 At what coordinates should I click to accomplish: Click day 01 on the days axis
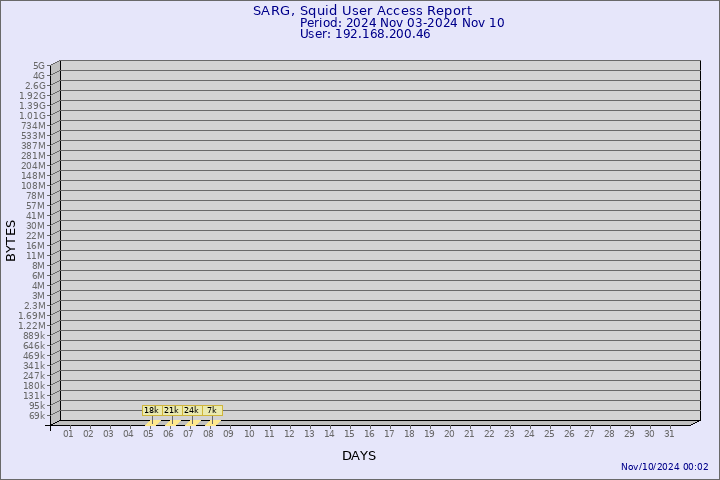[68, 433]
